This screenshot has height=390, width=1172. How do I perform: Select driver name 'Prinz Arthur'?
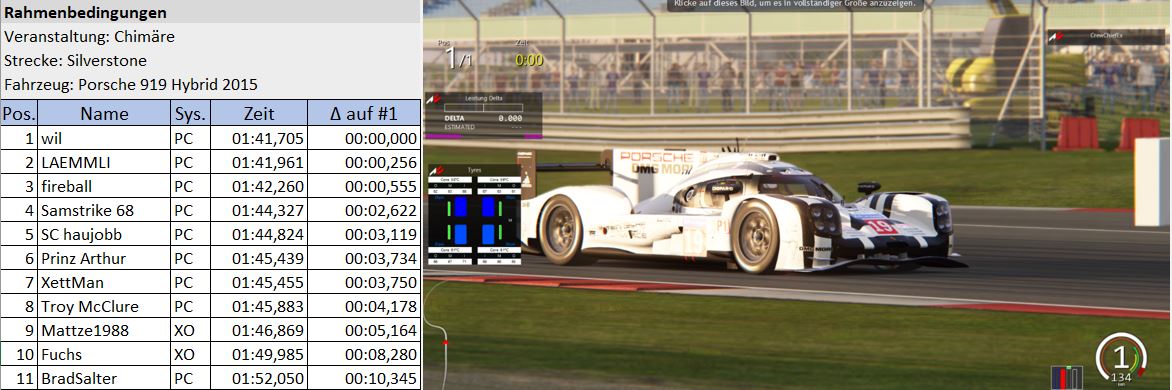click(x=84, y=258)
